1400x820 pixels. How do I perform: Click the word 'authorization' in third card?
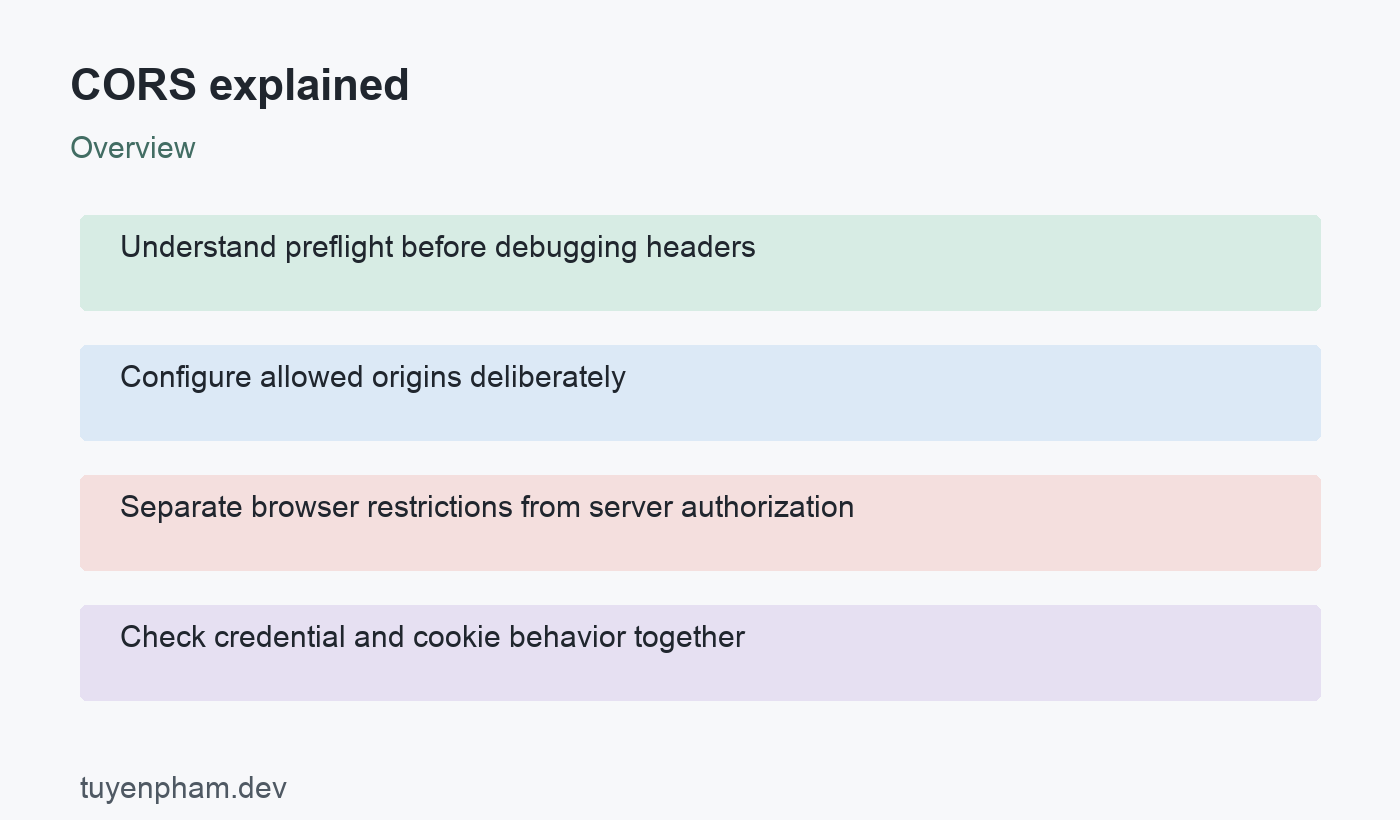pos(767,507)
